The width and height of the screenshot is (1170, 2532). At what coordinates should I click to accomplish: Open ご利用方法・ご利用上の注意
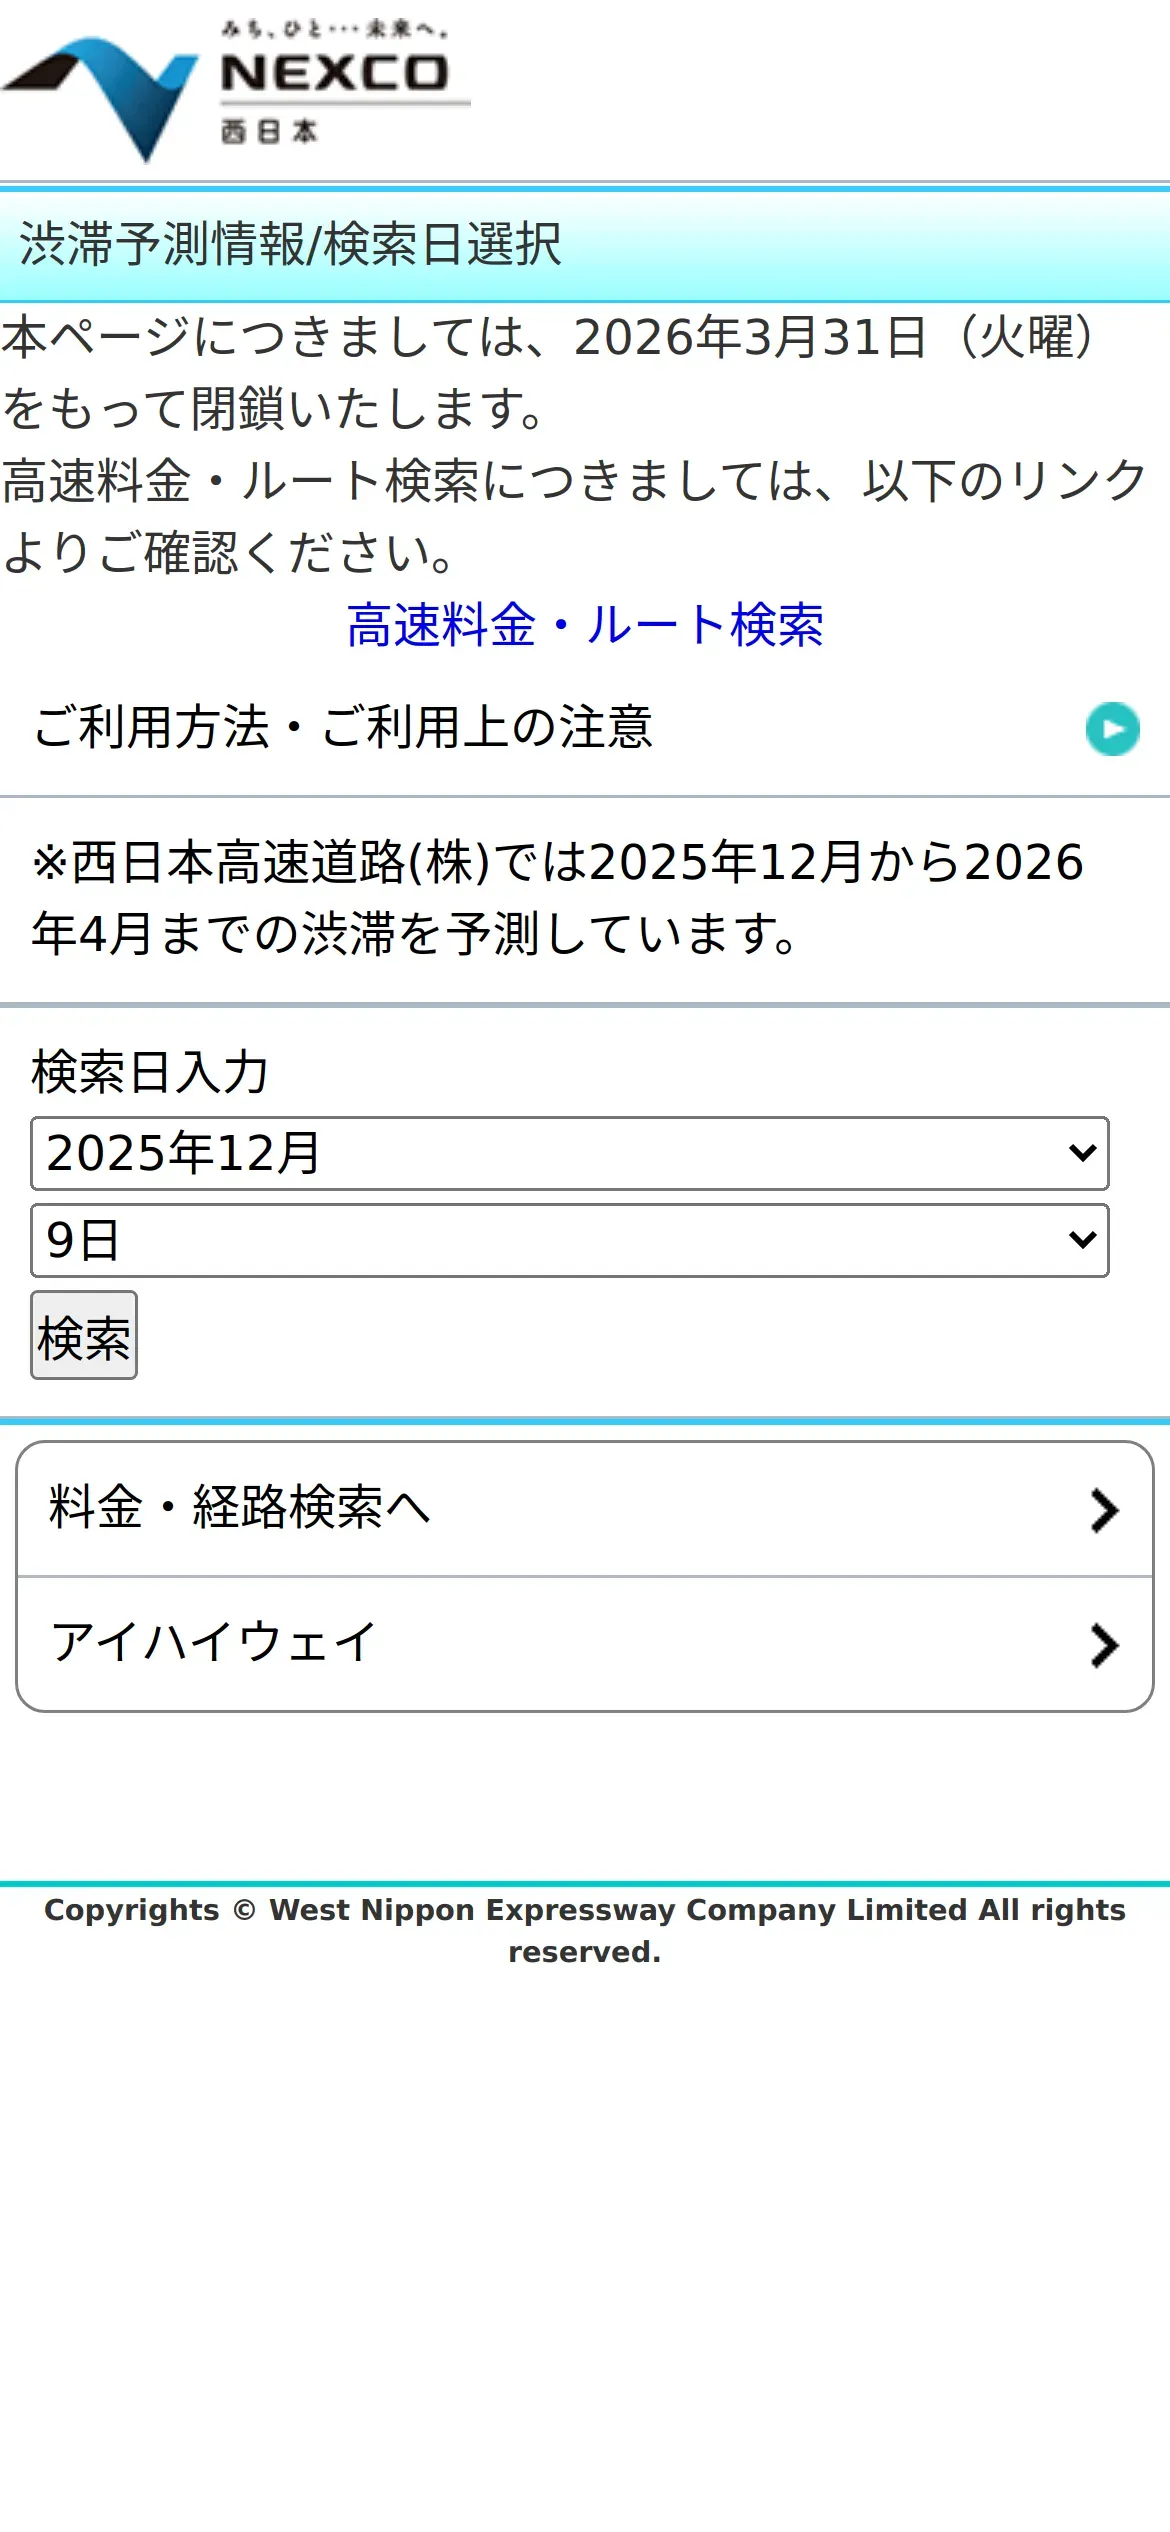[x=343, y=727]
